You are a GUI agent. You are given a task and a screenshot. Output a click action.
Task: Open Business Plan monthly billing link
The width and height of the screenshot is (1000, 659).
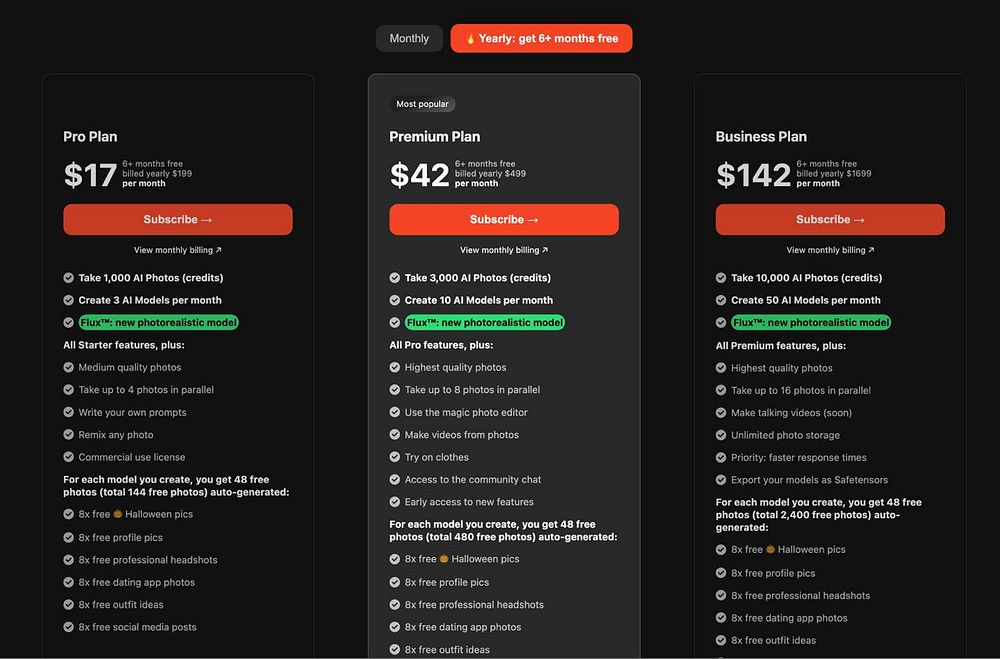point(830,250)
